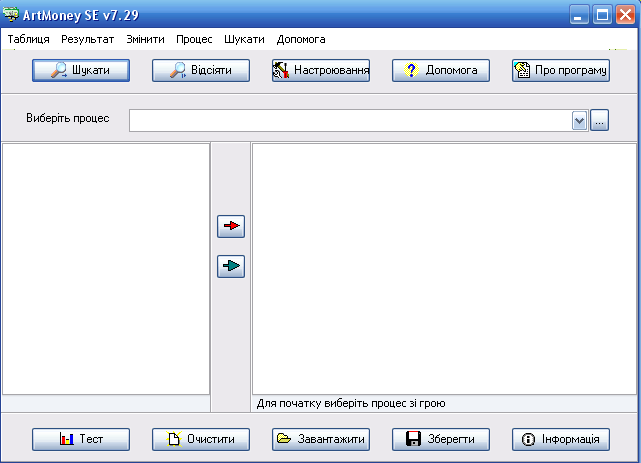Click the teal arrow transfer button
This screenshot has width=641, height=463.
(x=231, y=266)
